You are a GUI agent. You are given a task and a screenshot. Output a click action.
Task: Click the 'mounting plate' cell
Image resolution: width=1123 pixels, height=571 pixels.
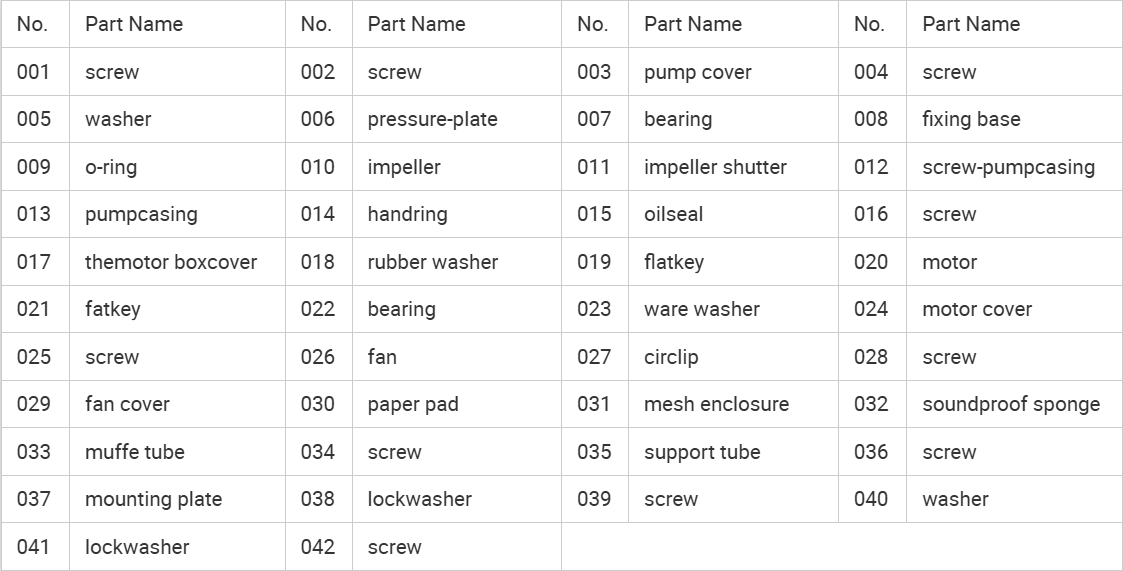tap(153, 499)
